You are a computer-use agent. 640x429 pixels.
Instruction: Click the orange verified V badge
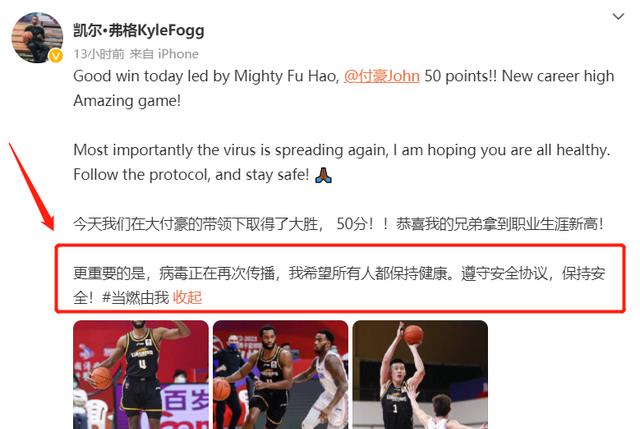tap(56, 56)
